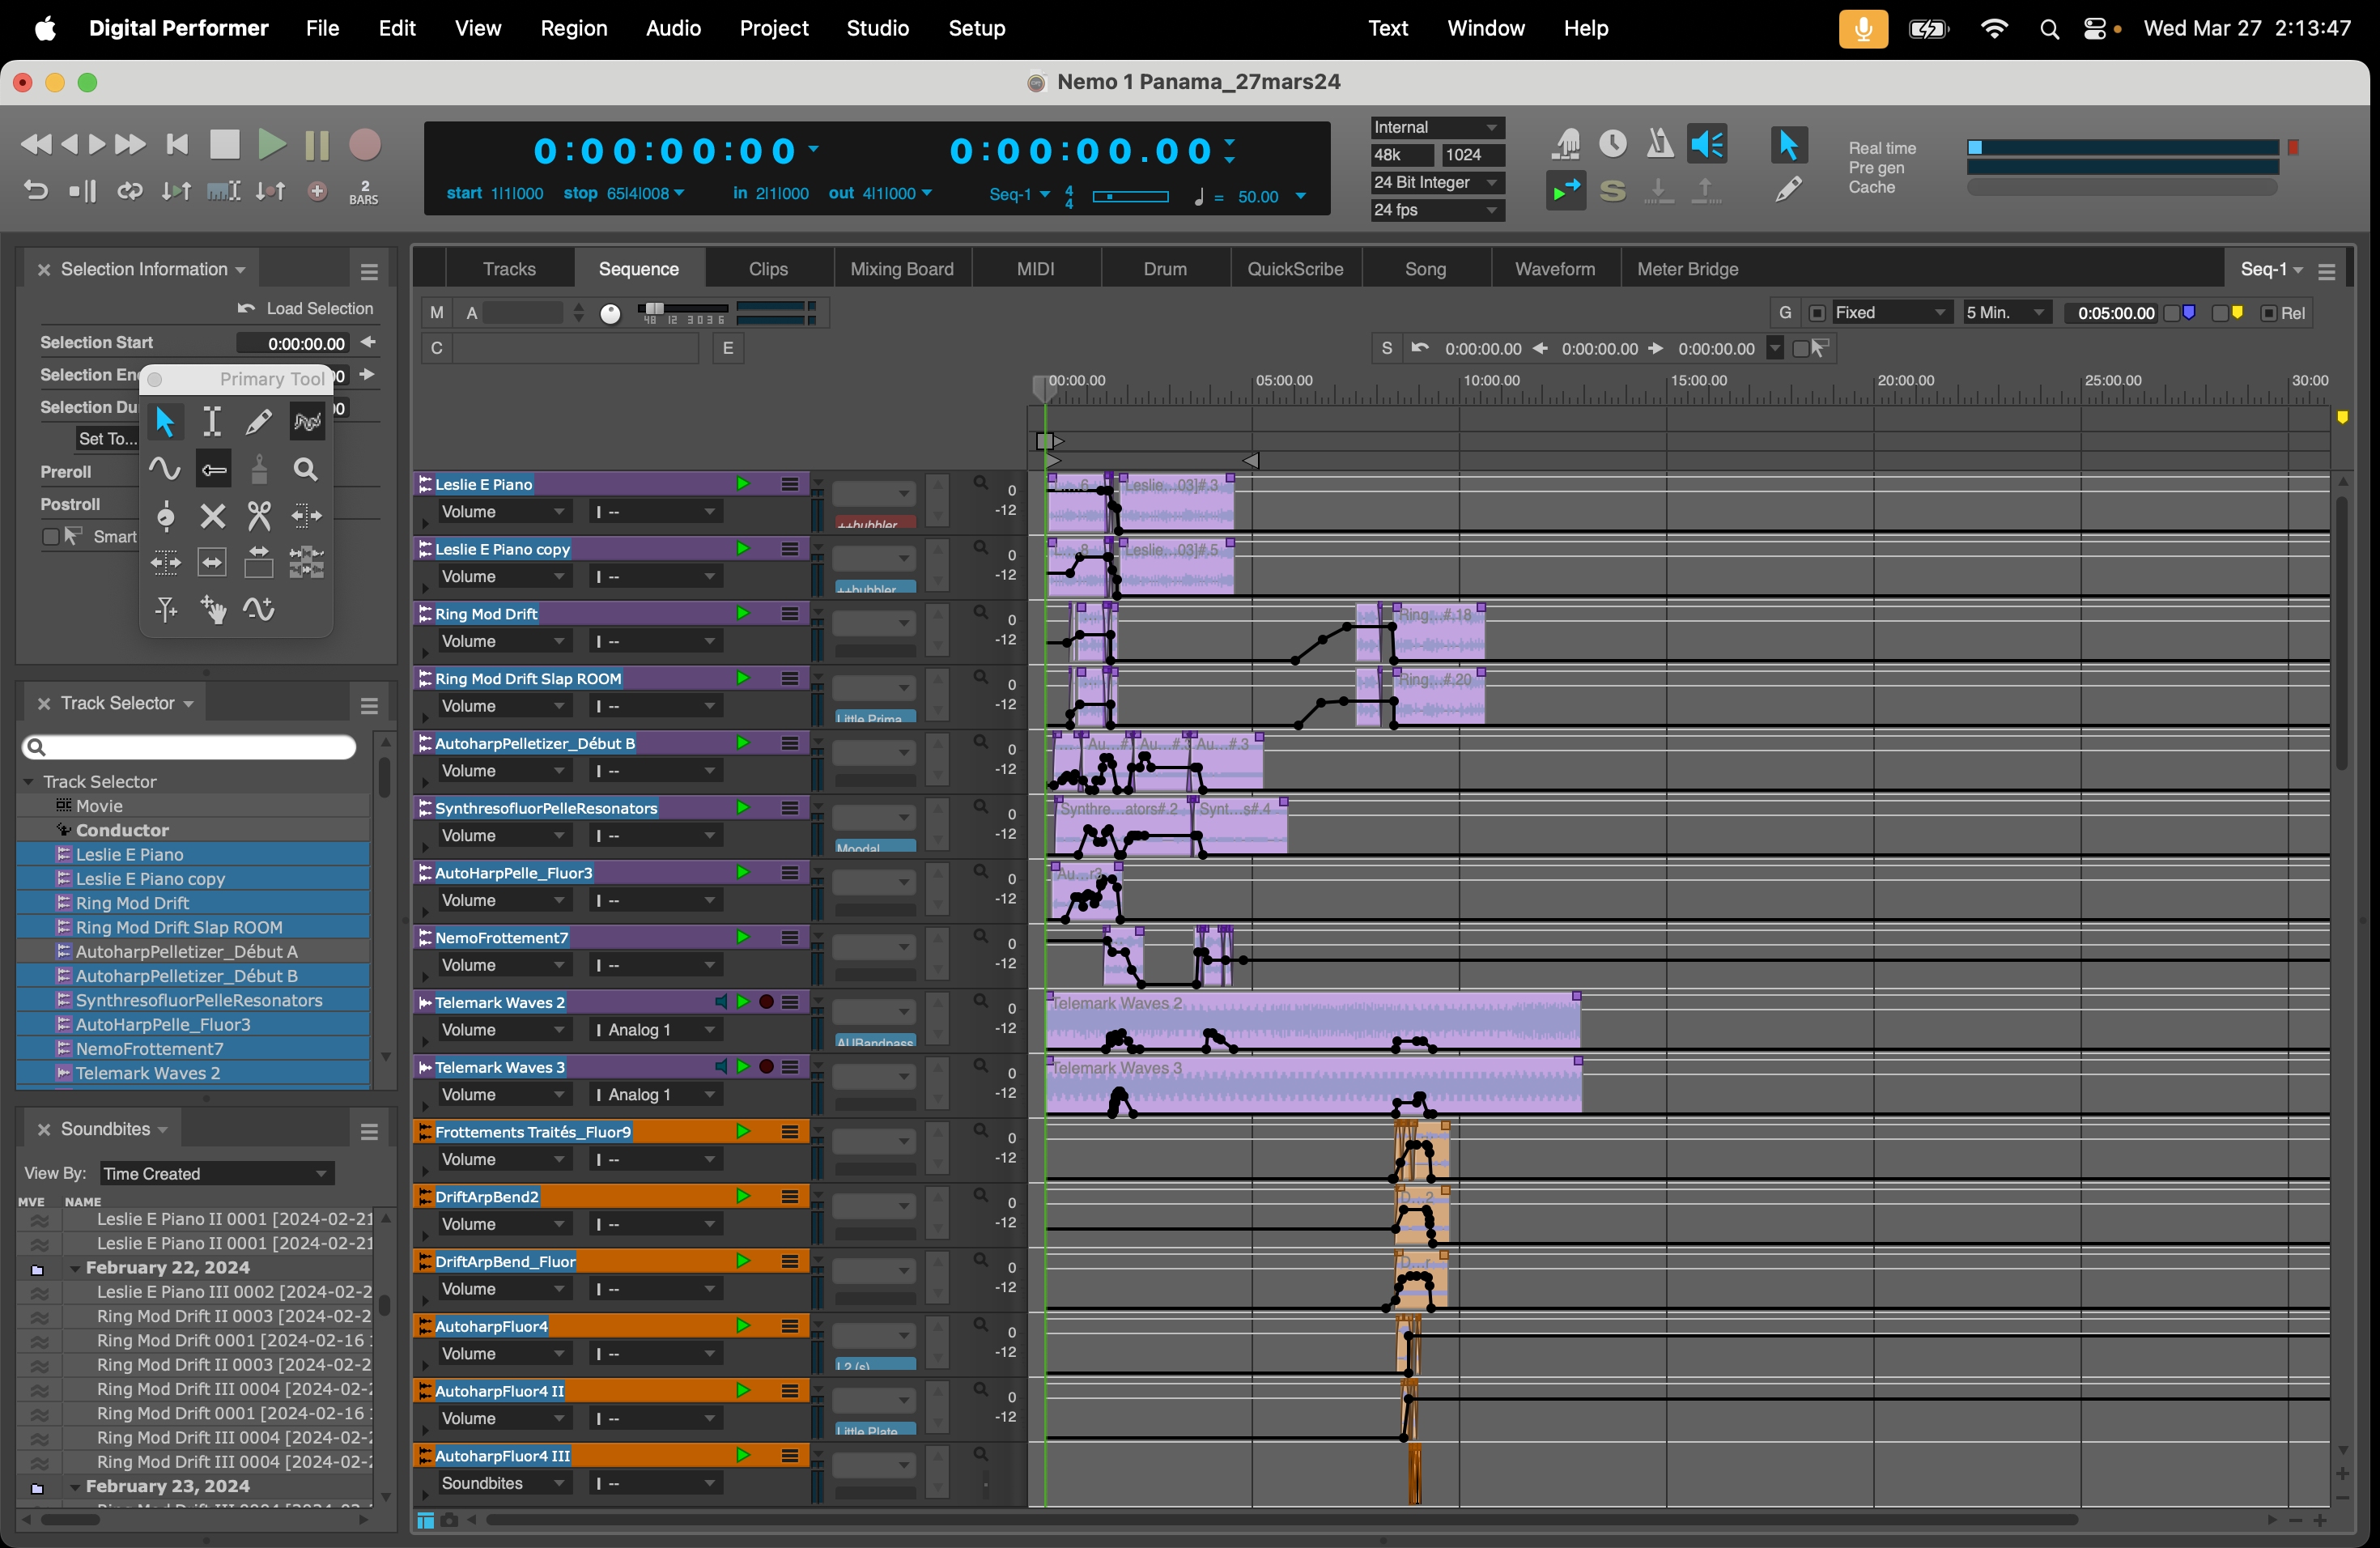Switch to the Mixing Board tab
2380x1548 pixels.
[x=902, y=269]
